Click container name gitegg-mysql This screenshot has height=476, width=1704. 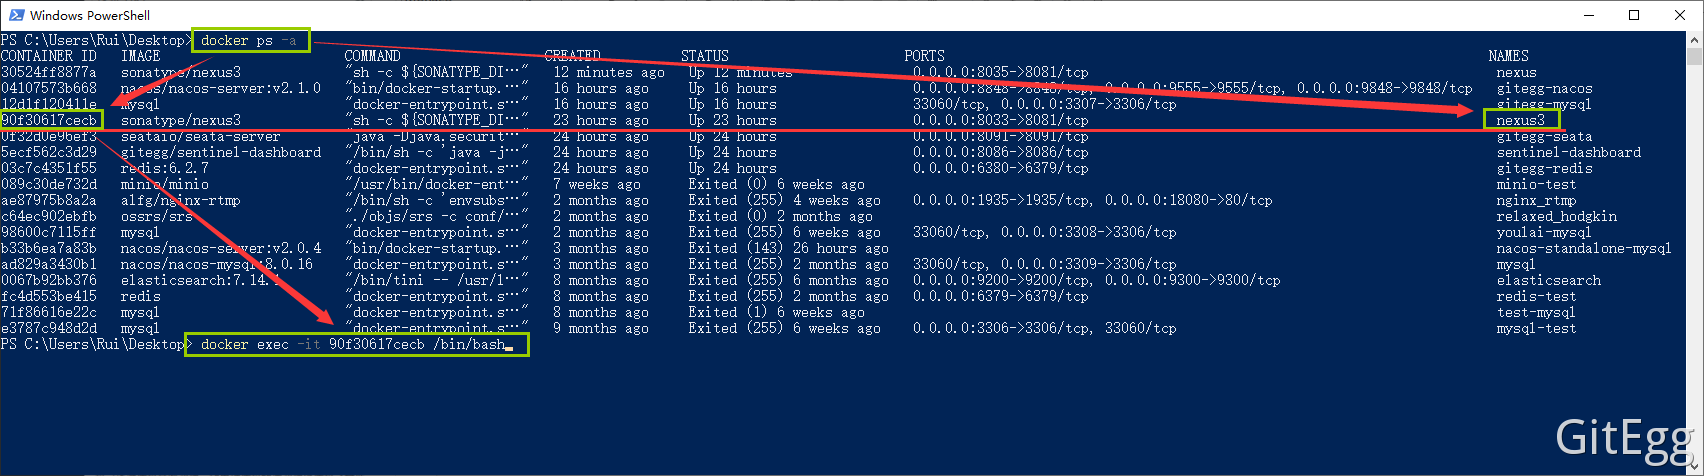click(x=1545, y=104)
